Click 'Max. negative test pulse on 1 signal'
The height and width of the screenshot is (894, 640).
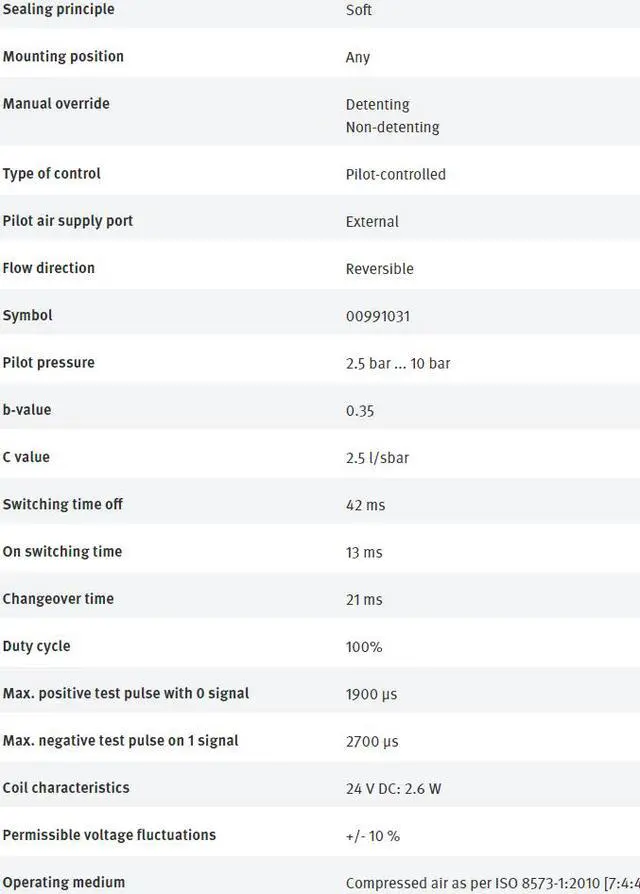(120, 740)
